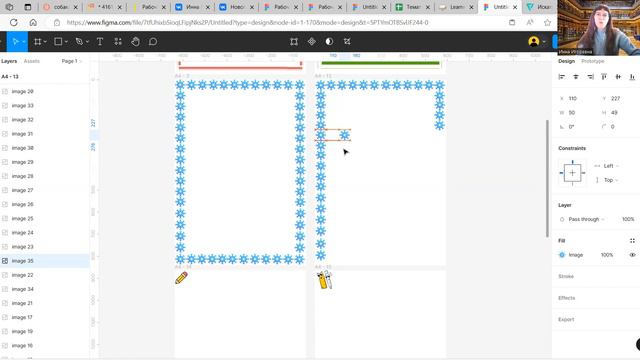Open Frame tools dropdown arrow
The image size is (640, 360).
coord(45,42)
